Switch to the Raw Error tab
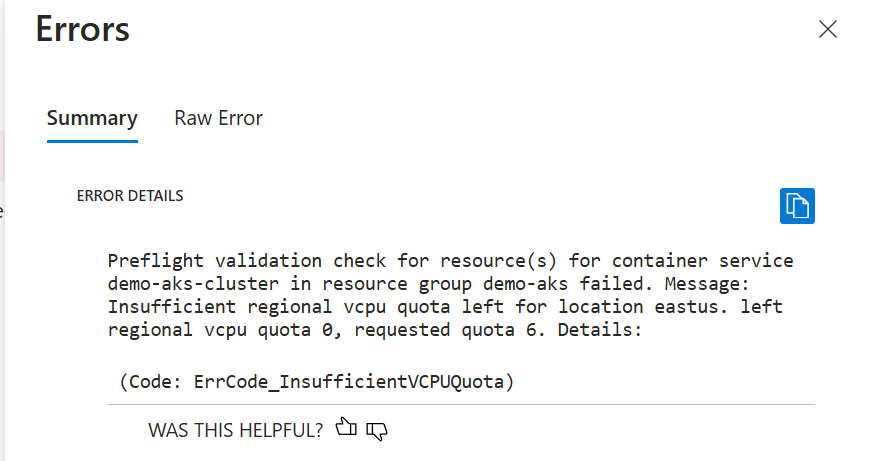873x461 pixels. pos(218,118)
